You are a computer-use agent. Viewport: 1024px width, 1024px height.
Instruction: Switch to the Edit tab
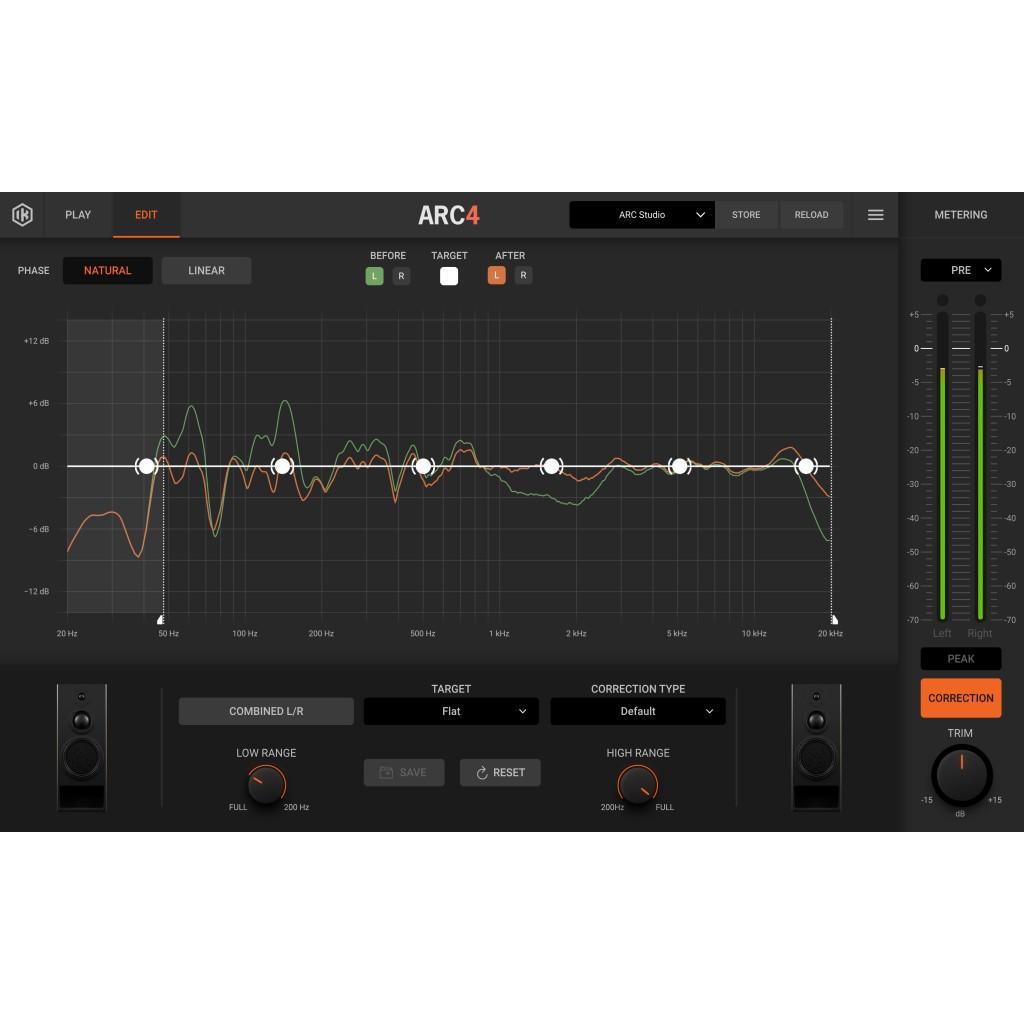[x=146, y=215]
